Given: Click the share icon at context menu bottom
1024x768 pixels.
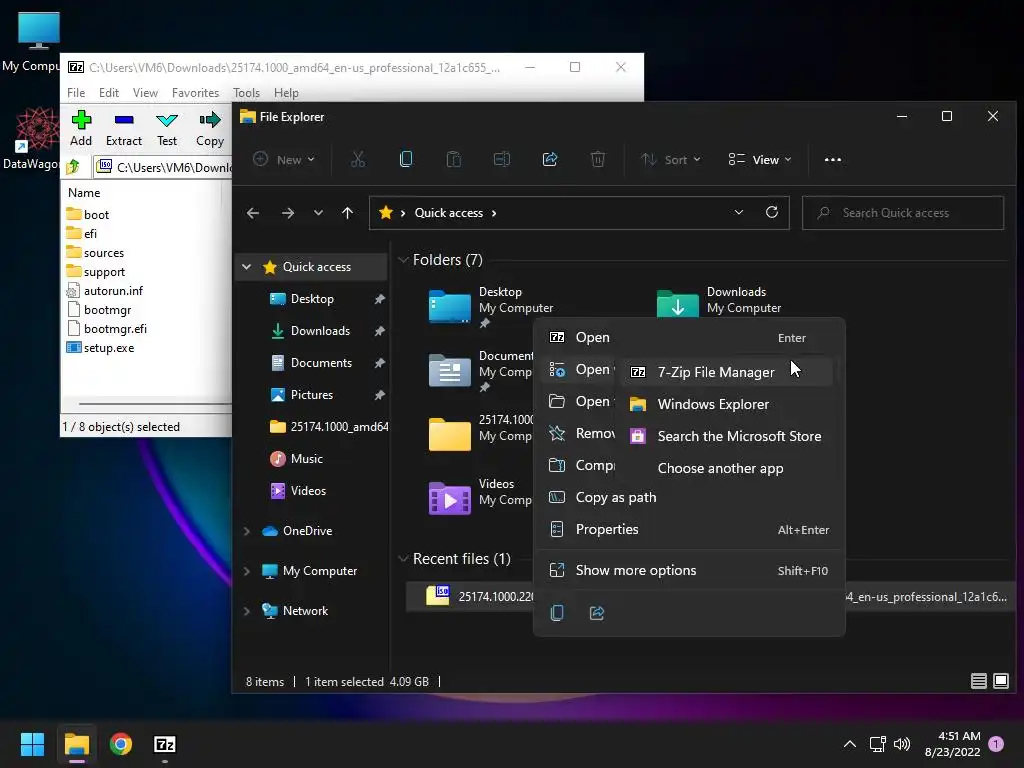Looking at the screenshot, I should click(x=597, y=613).
